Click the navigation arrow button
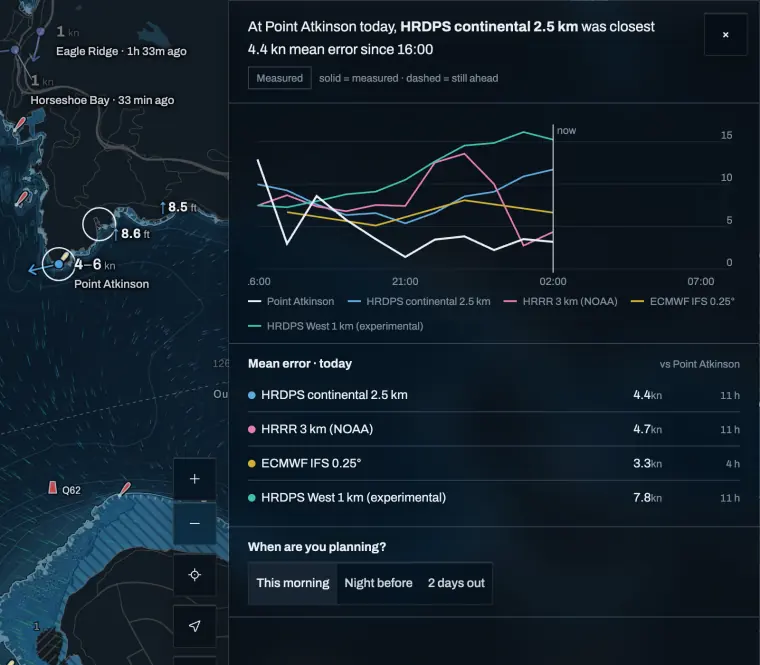 pyautogui.click(x=194, y=626)
